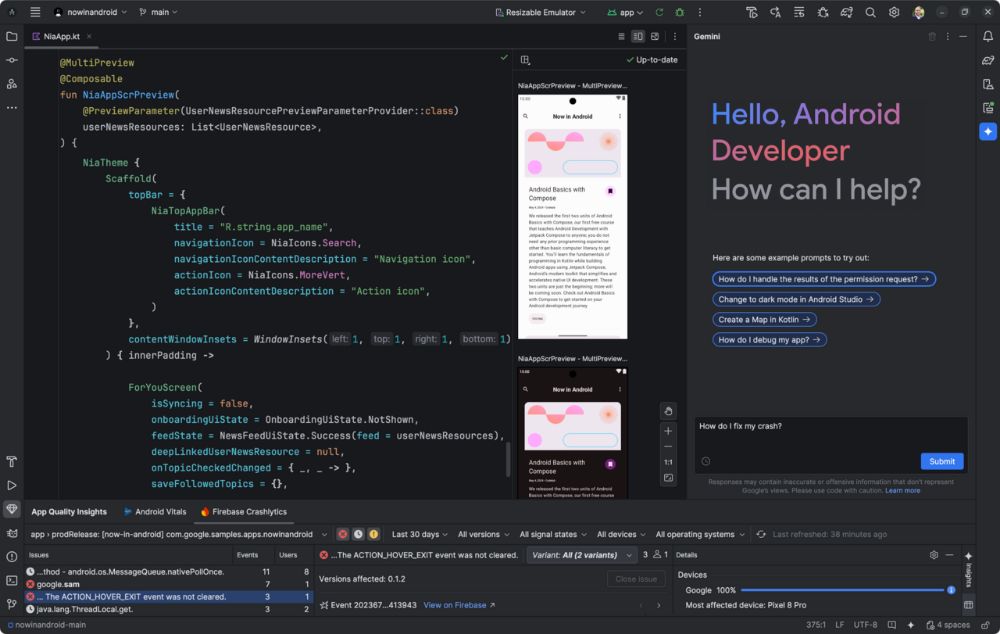Open the Commit tool window
Viewport: 1000px width, 634px height.
[11, 60]
